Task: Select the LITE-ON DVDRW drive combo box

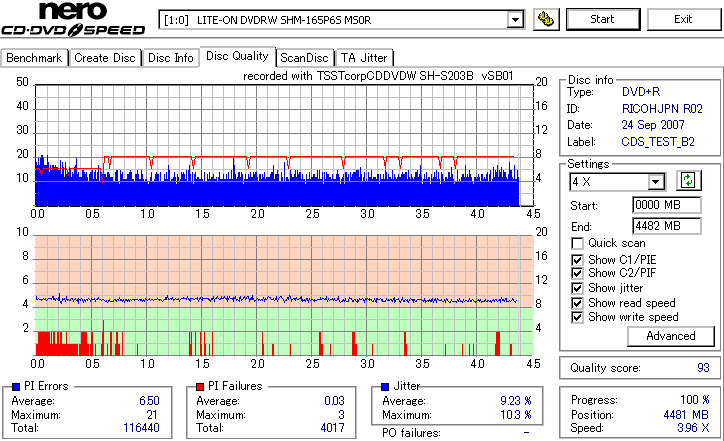Action: [341, 20]
